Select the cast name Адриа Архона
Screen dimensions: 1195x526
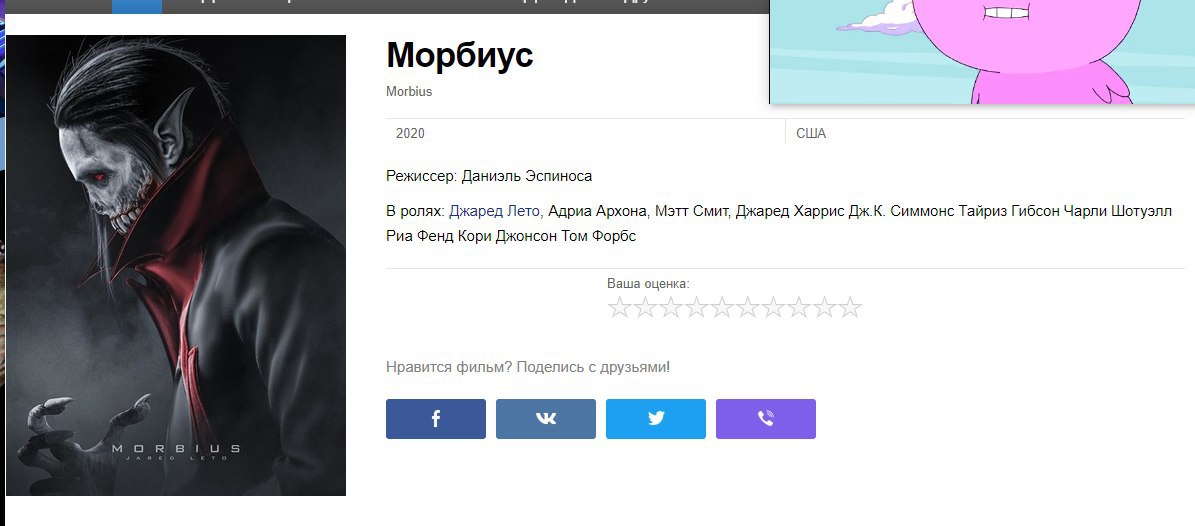coord(598,211)
